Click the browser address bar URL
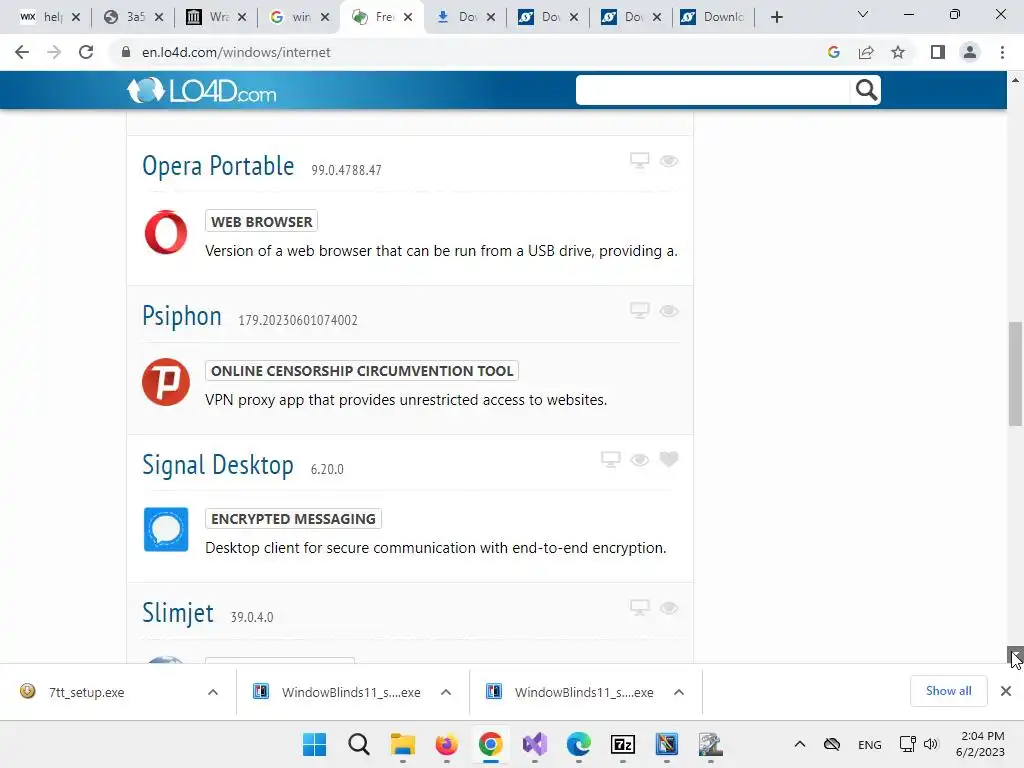The width and height of the screenshot is (1024, 768). (236, 52)
